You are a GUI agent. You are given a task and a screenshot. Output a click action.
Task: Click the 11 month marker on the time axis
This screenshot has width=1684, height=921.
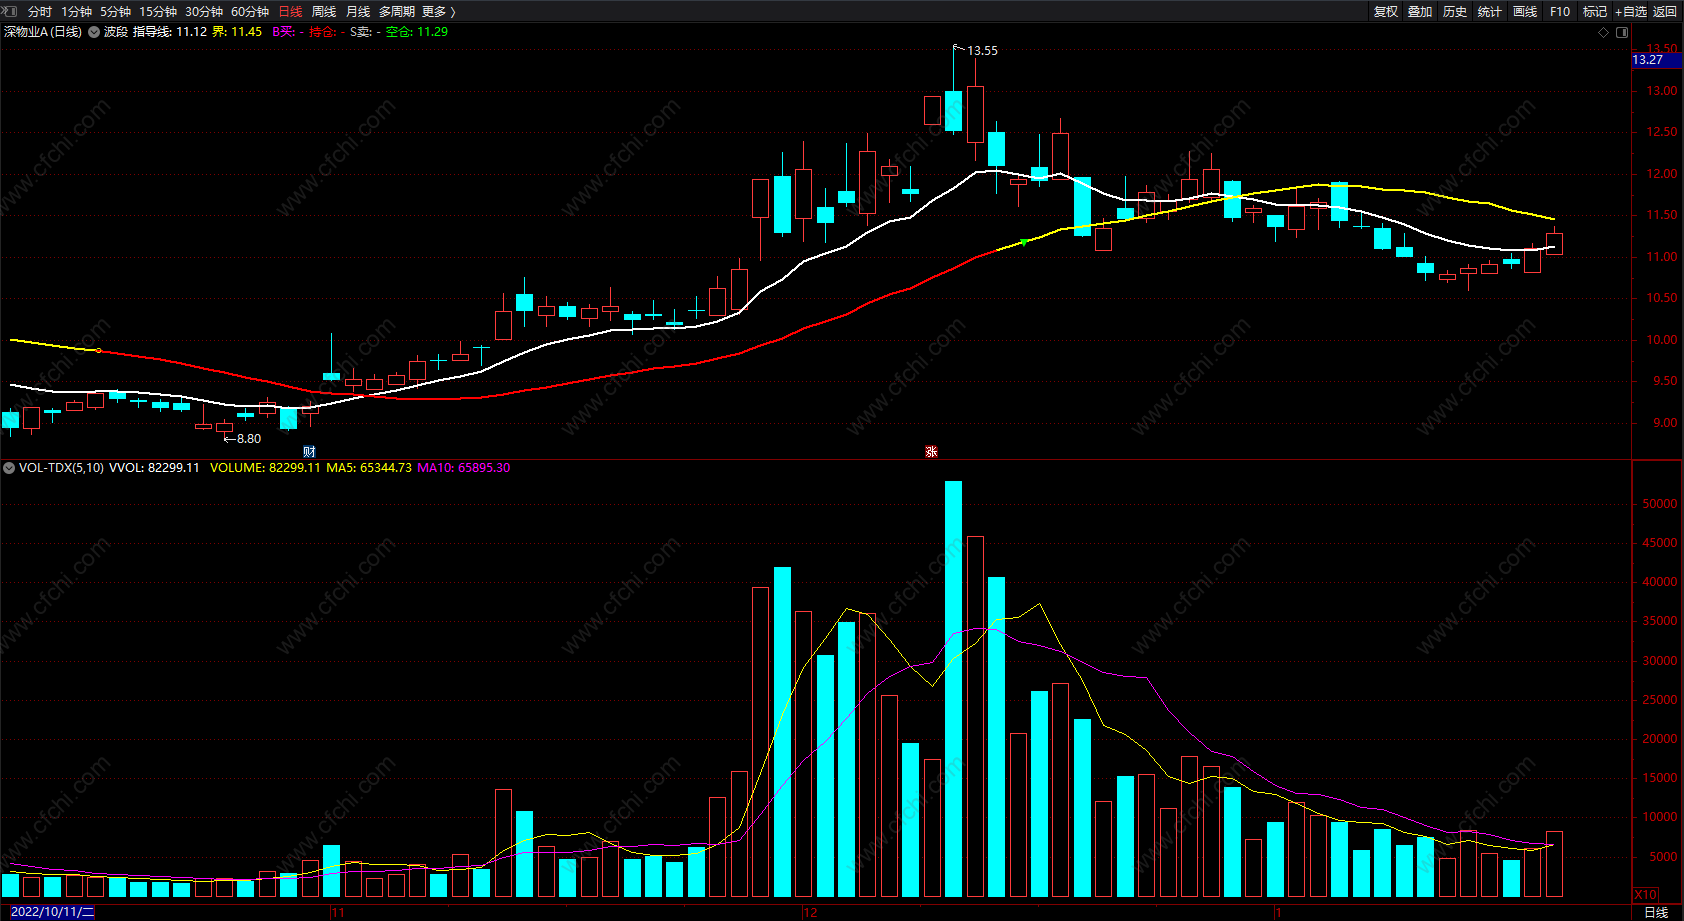[338, 912]
